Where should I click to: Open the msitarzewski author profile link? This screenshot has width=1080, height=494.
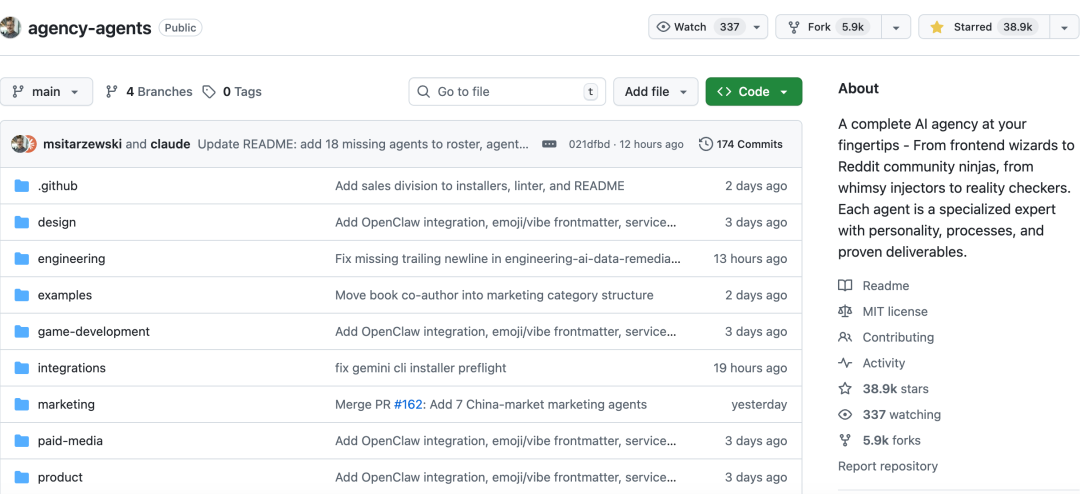point(83,144)
